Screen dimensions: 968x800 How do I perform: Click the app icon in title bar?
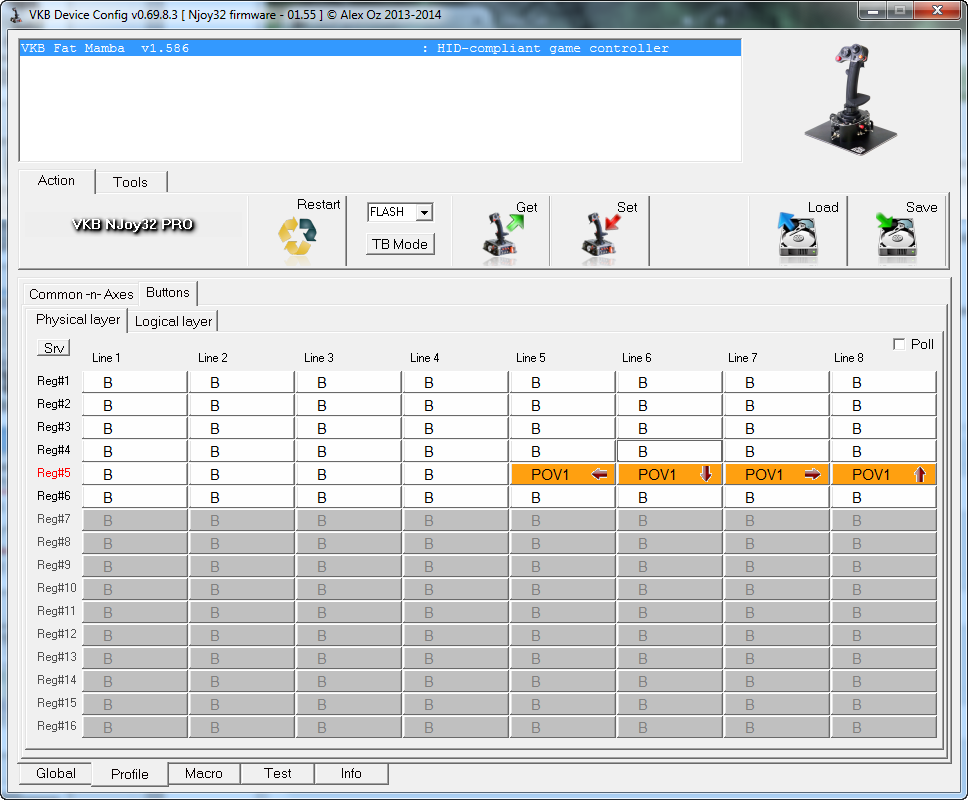click(17, 14)
